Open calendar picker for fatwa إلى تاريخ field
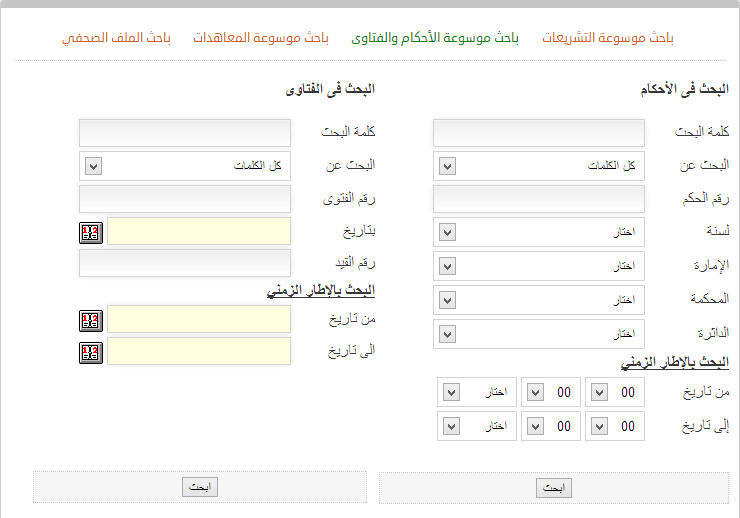 click(91, 352)
